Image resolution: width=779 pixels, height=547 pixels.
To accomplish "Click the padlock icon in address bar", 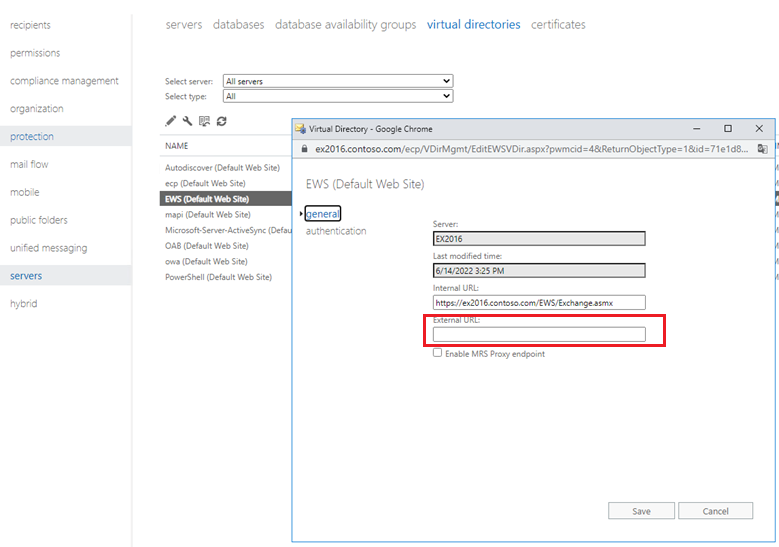I will tap(304, 149).
